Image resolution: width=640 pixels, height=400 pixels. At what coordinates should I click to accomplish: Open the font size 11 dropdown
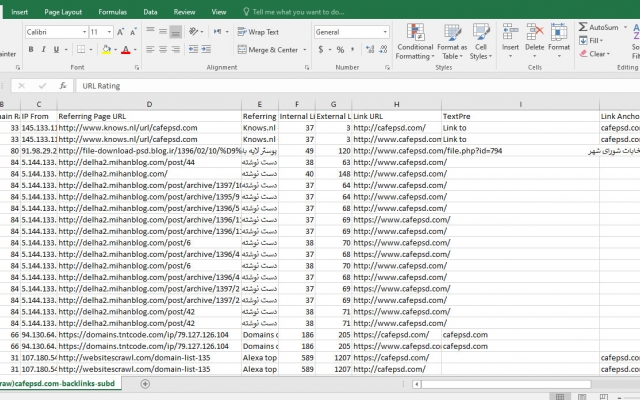click(109, 32)
